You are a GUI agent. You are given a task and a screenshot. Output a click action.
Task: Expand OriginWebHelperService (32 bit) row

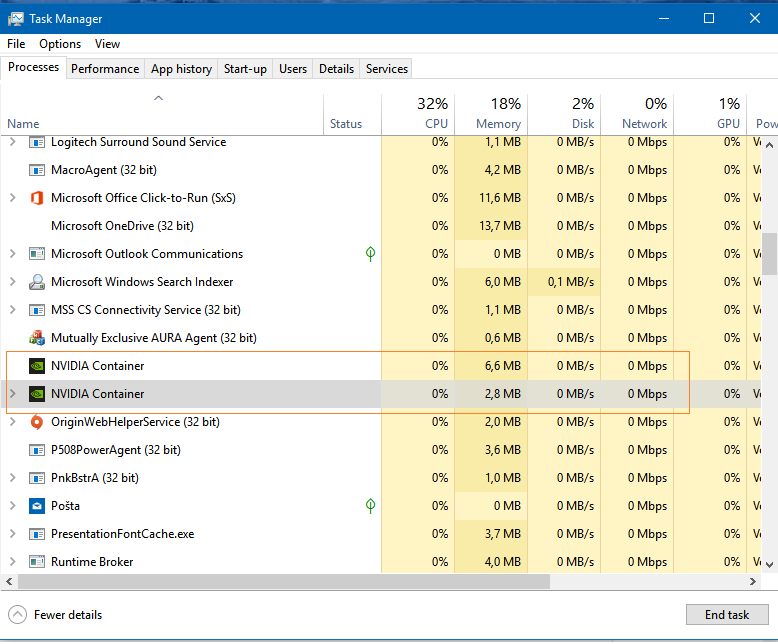pyautogui.click(x=13, y=422)
